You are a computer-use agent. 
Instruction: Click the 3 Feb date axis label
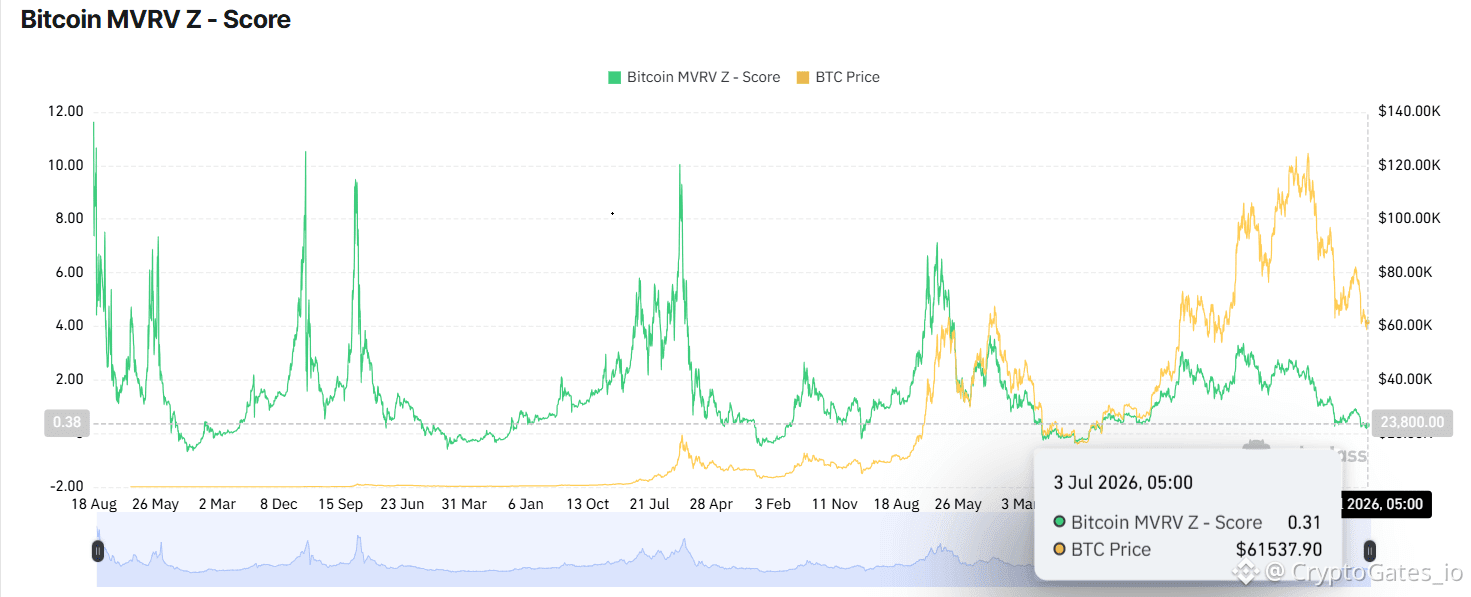pyautogui.click(x=773, y=504)
